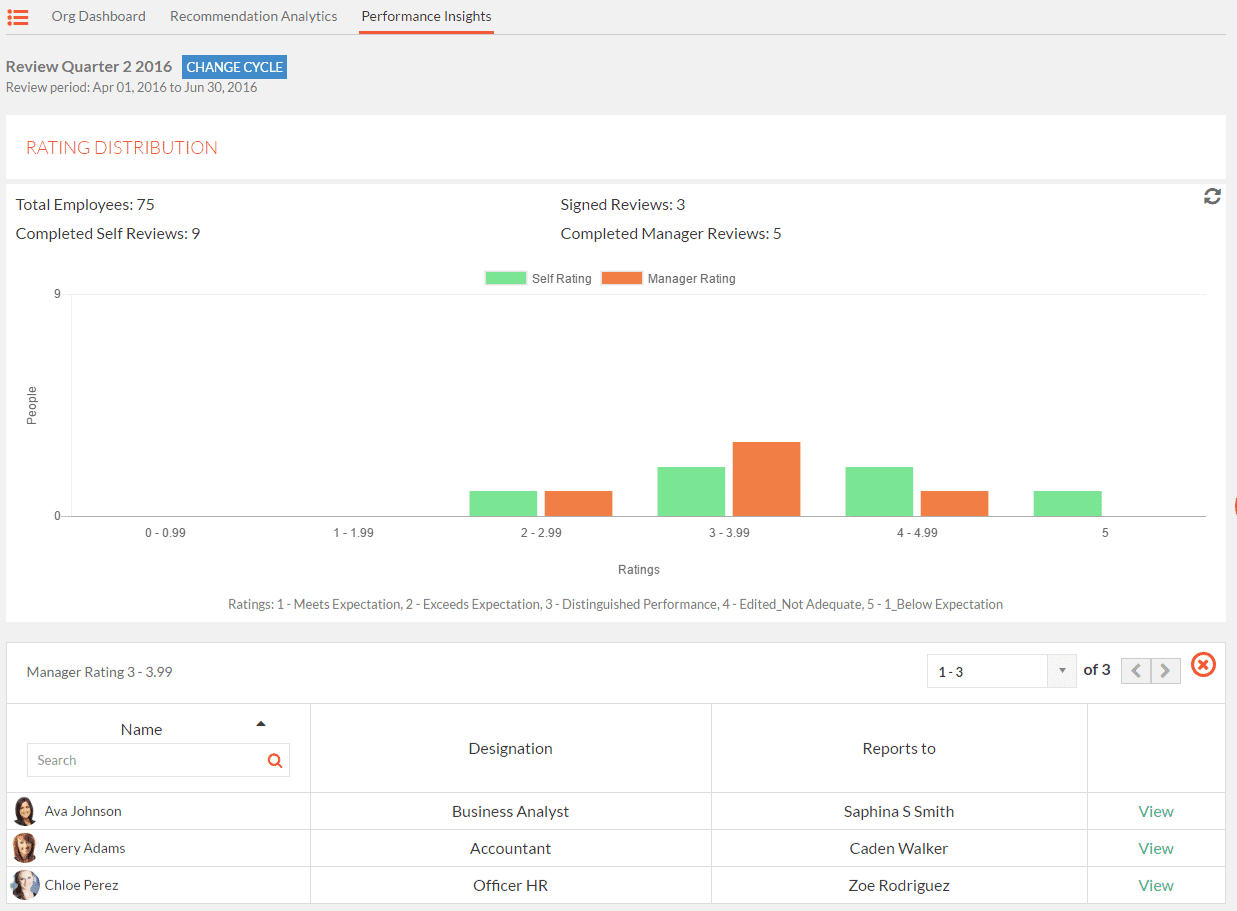This screenshot has height=911, width=1237.
Task: Click Chloe Perez's avatar
Action: tap(25, 885)
